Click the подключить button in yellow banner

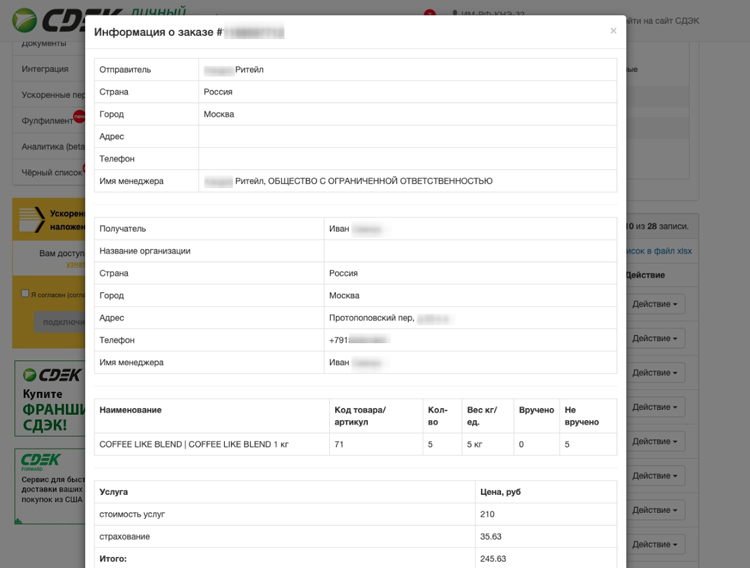coord(59,322)
